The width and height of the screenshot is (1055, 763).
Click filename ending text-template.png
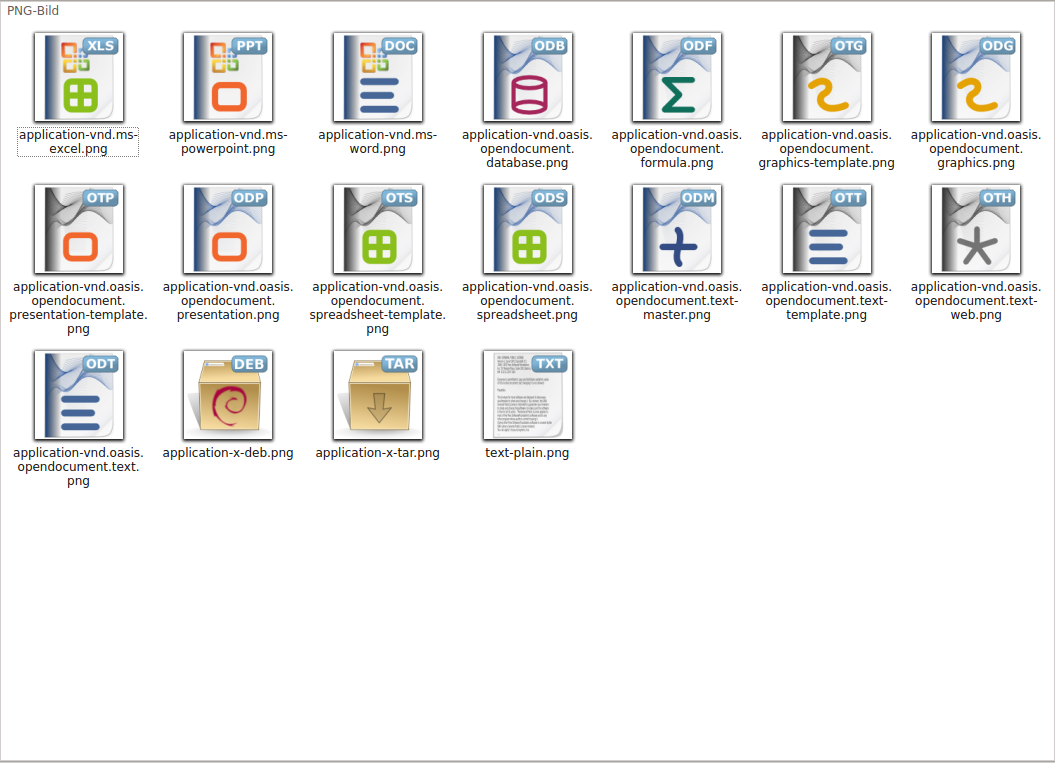pyautogui.click(x=826, y=301)
